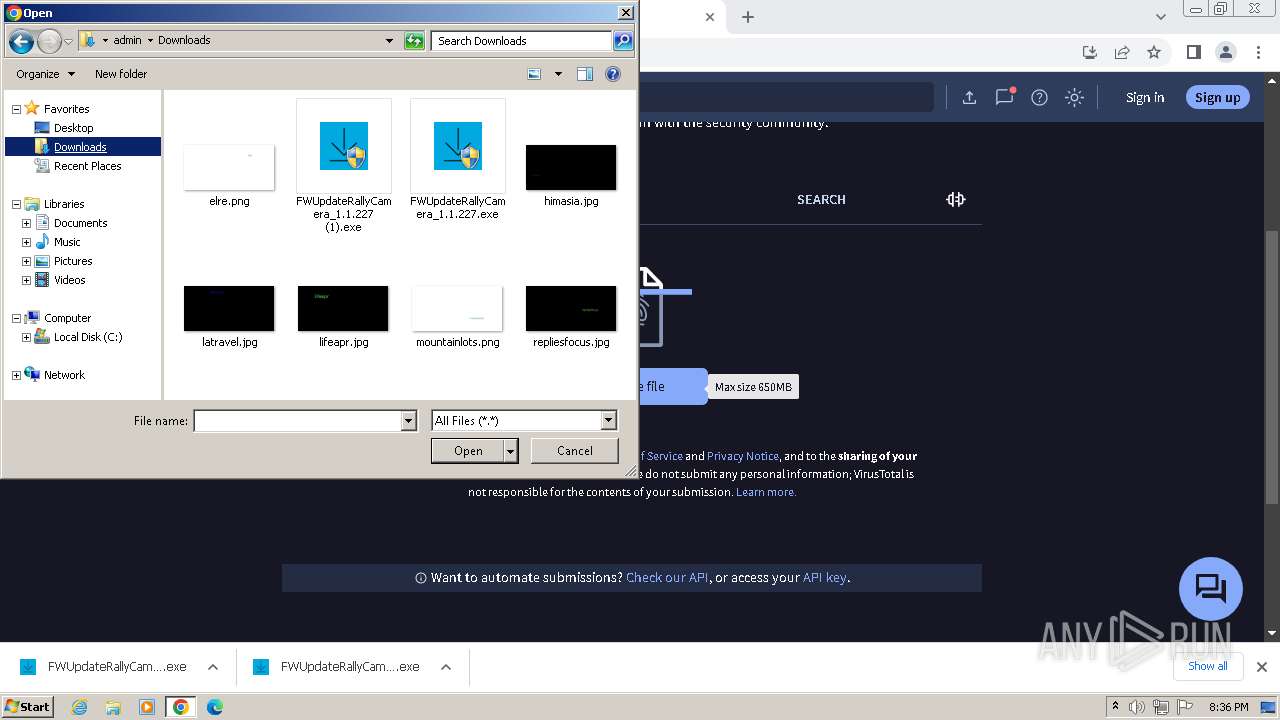Click Sign in on VirusTotal
The height and width of the screenshot is (720, 1280).
point(1145,97)
